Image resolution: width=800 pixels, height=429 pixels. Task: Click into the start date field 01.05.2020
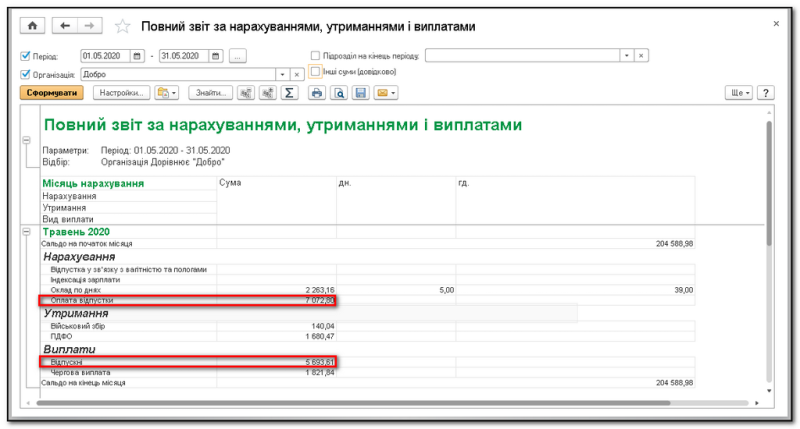106,56
